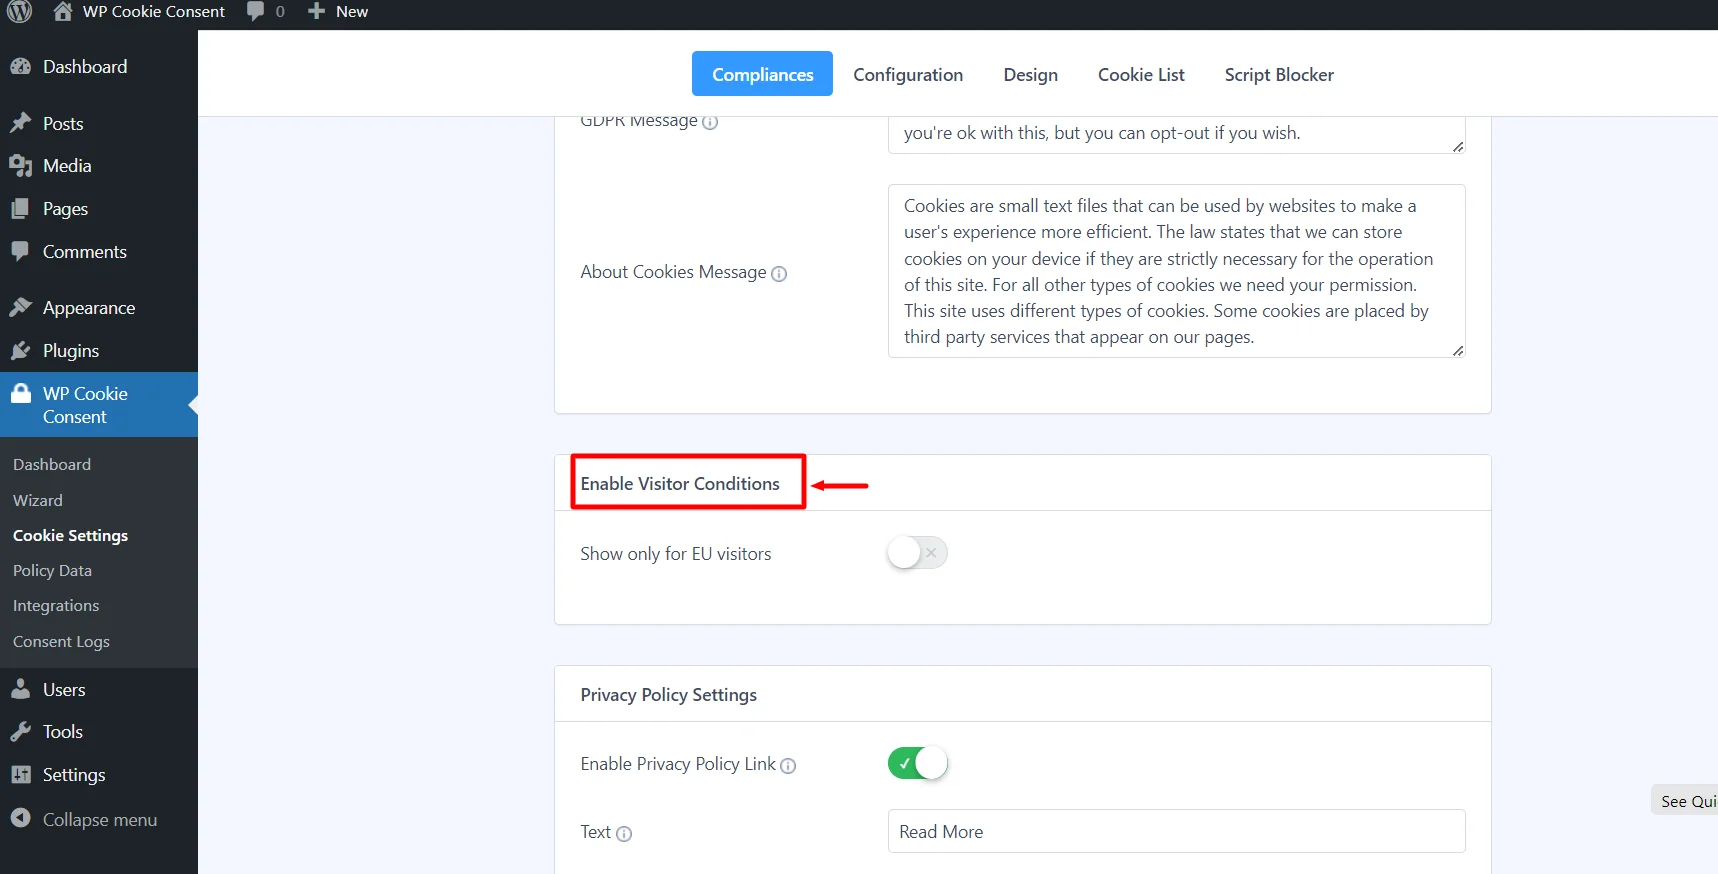
Task: Click the Collapse menu arrow icon
Action: tap(21, 818)
